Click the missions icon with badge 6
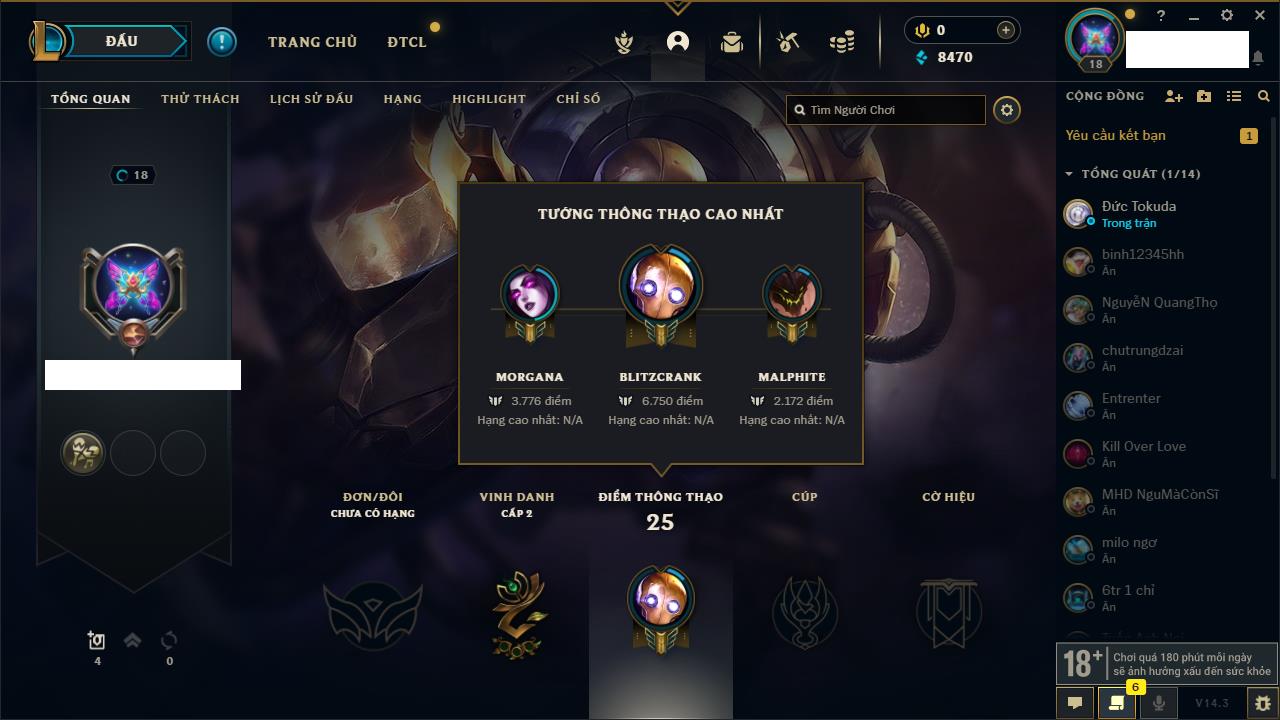The width and height of the screenshot is (1280, 720). tap(1117, 703)
